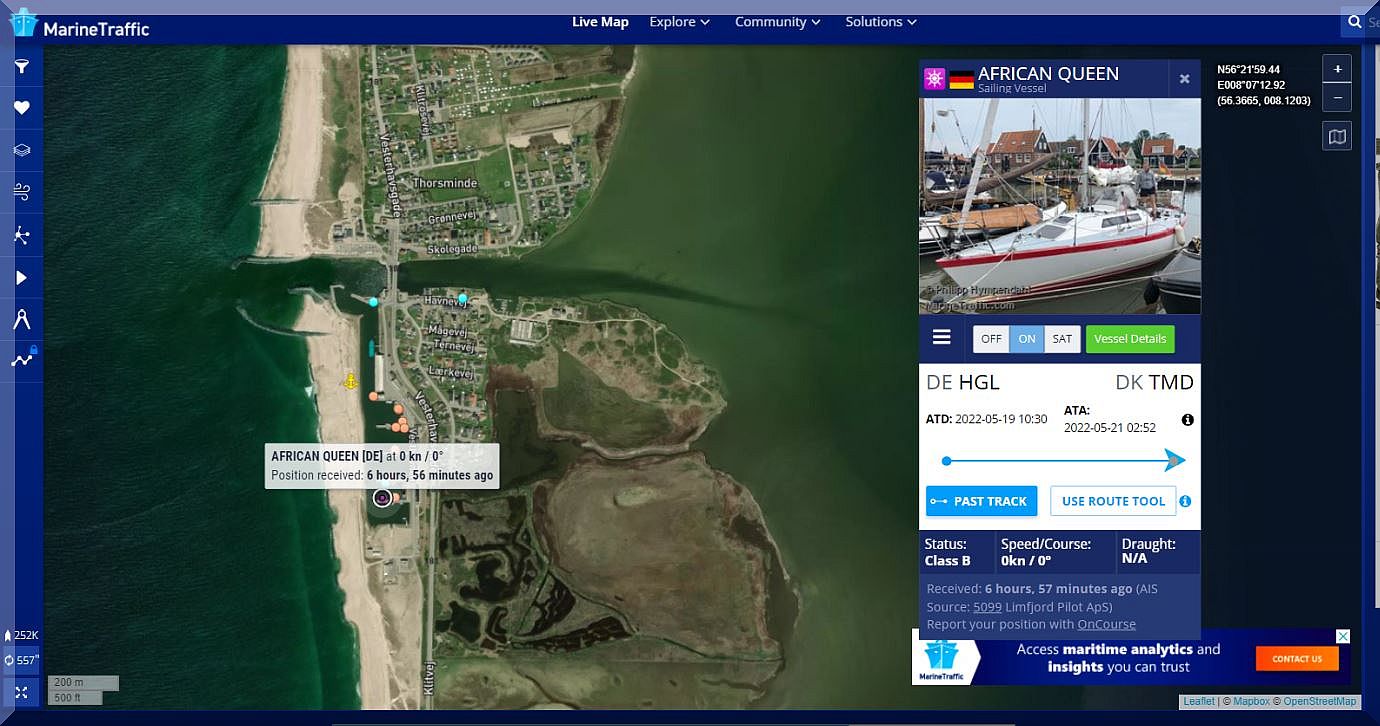Image resolution: width=1380 pixels, height=726 pixels.
Task: Expand the Solutions dropdown menu
Action: (x=880, y=22)
